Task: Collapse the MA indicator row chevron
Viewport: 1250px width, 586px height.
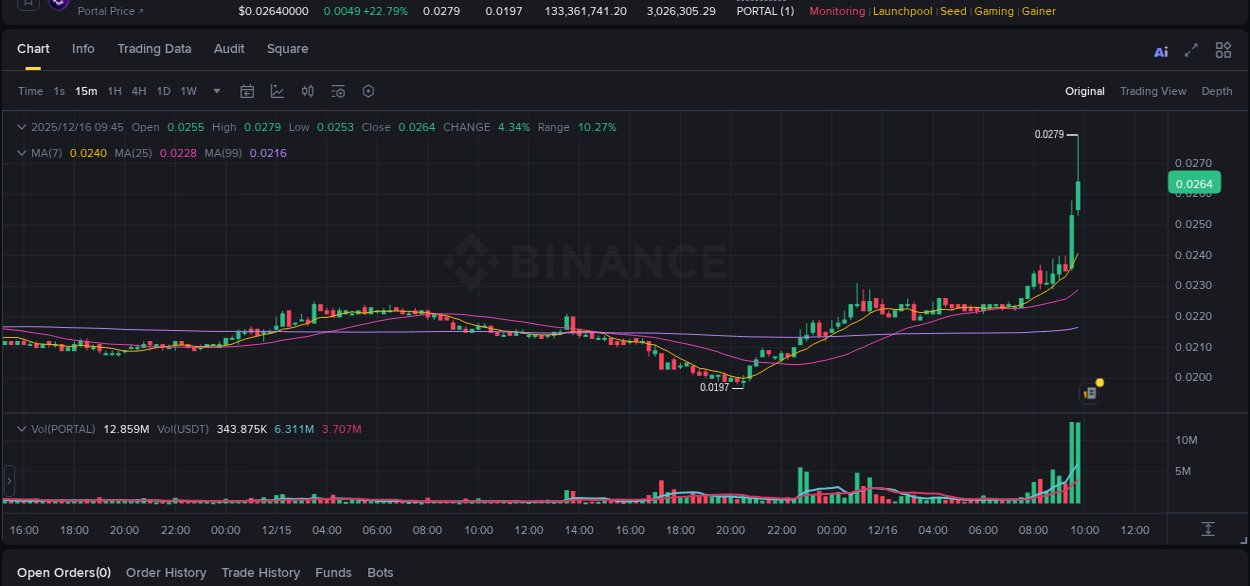Action: point(21,153)
